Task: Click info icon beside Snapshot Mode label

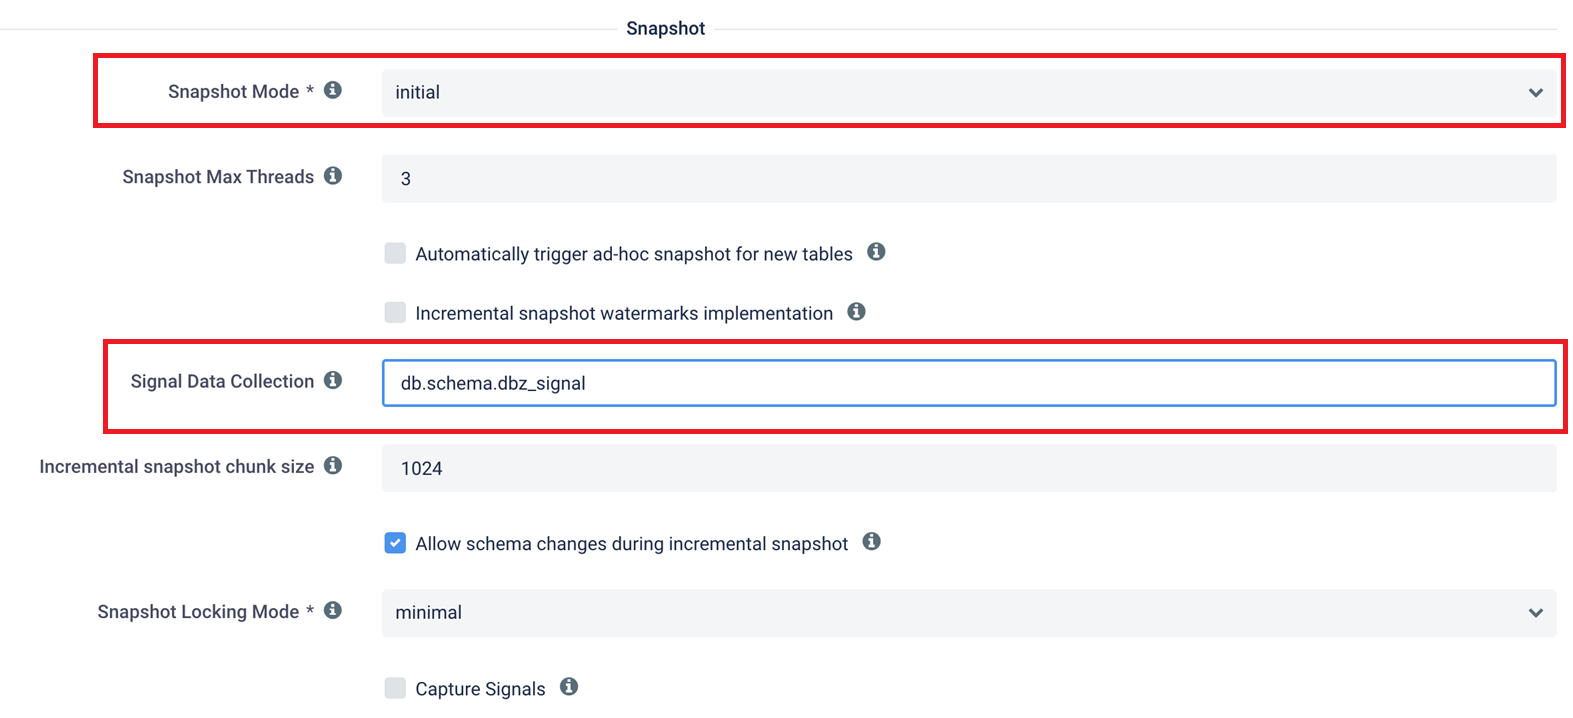Action: [x=333, y=90]
